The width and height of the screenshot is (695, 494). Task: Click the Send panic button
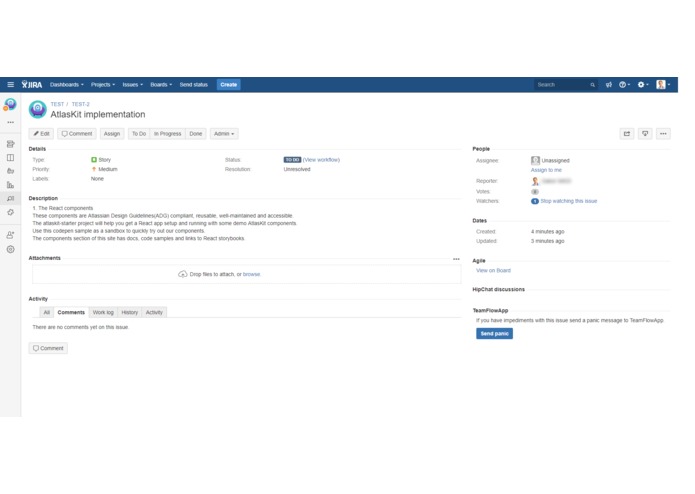pos(494,334)
